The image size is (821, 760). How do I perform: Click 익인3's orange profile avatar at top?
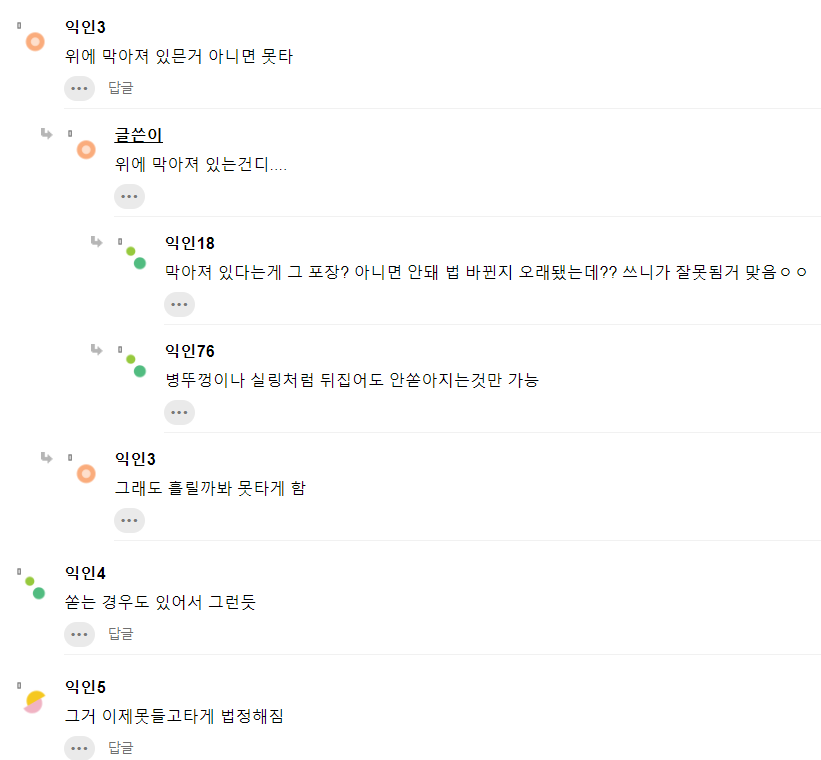[x=35, y=42]
